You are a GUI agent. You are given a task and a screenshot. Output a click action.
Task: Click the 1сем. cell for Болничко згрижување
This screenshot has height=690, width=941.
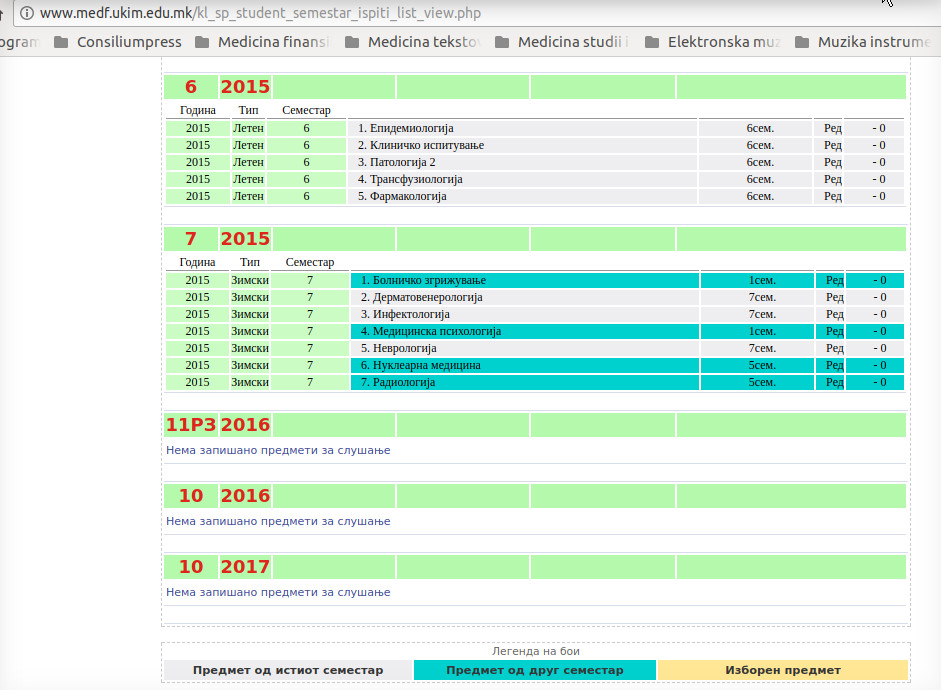tap(757, 280)
